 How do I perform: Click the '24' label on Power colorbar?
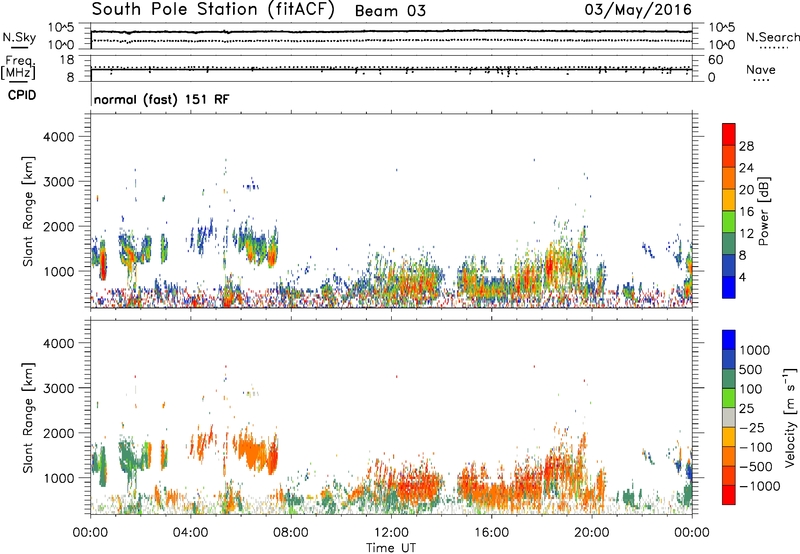(746, 168)
